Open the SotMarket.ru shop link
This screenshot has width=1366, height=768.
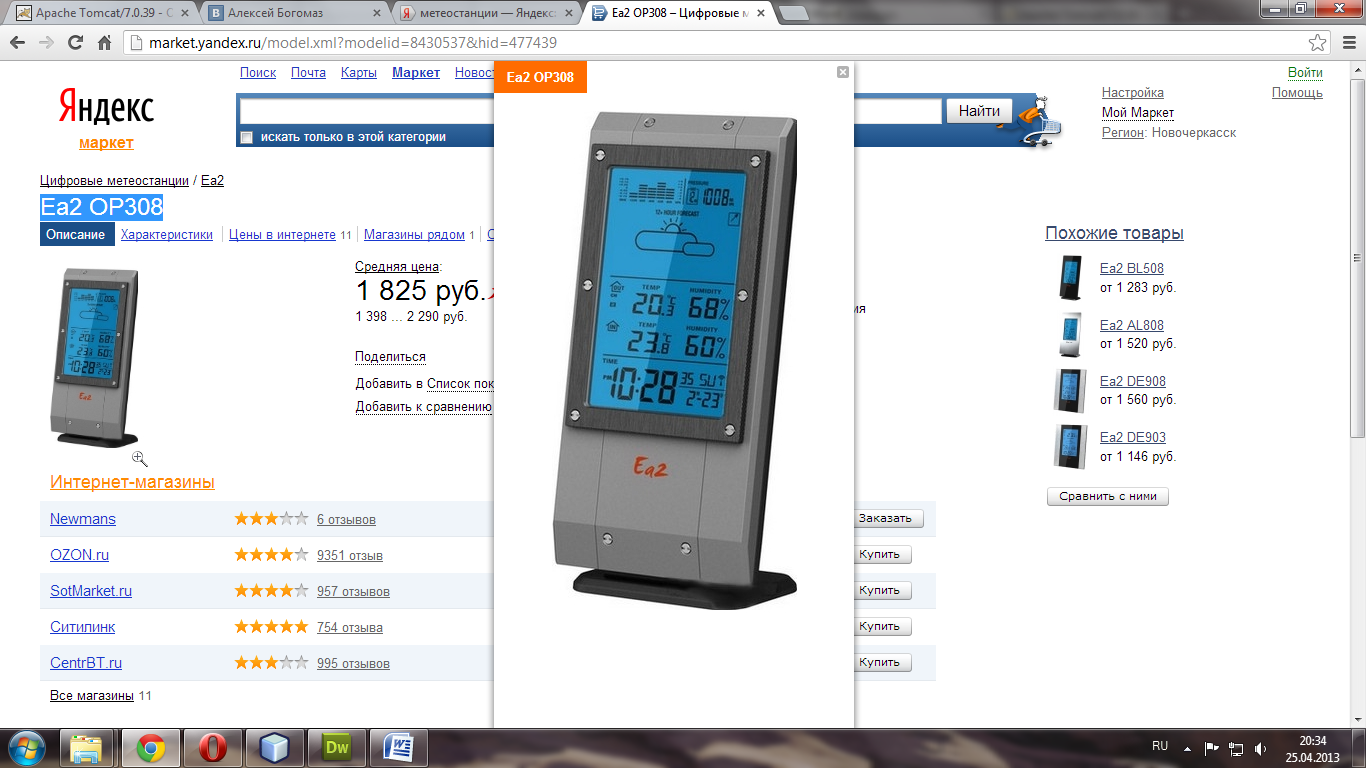pyautogui.click(x=91, y=591)
